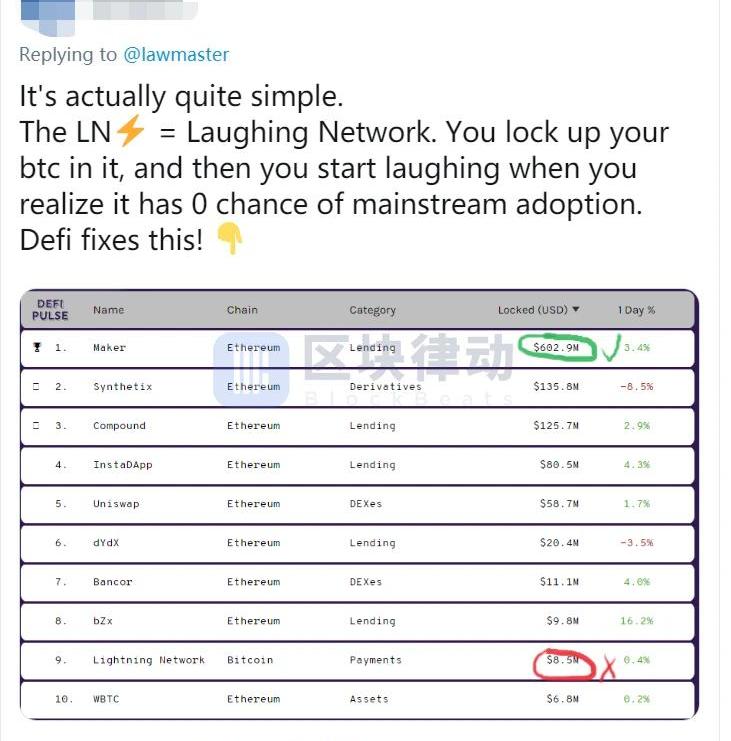Sort by 1 Day % column header
The height and width of the screenshot is (741, 731).
[x=636, y=310]
